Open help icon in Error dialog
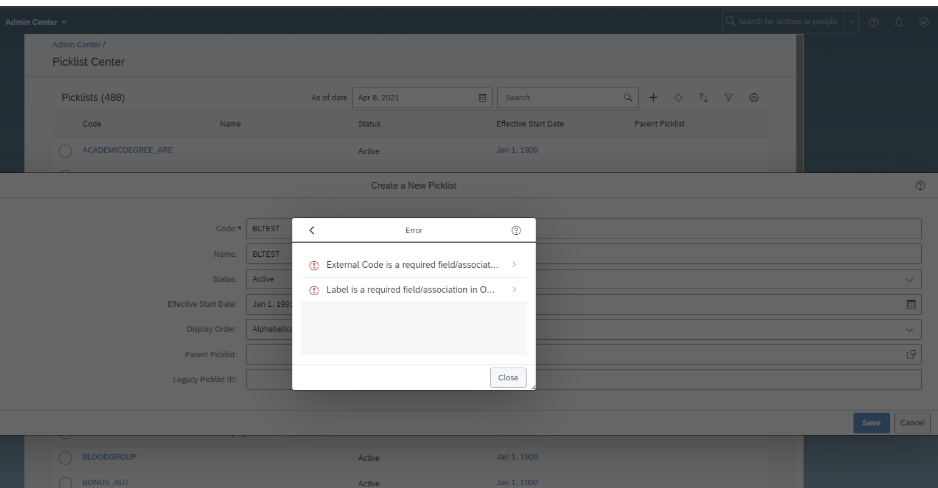Screen dimensions: 938x488 point(516,230)
